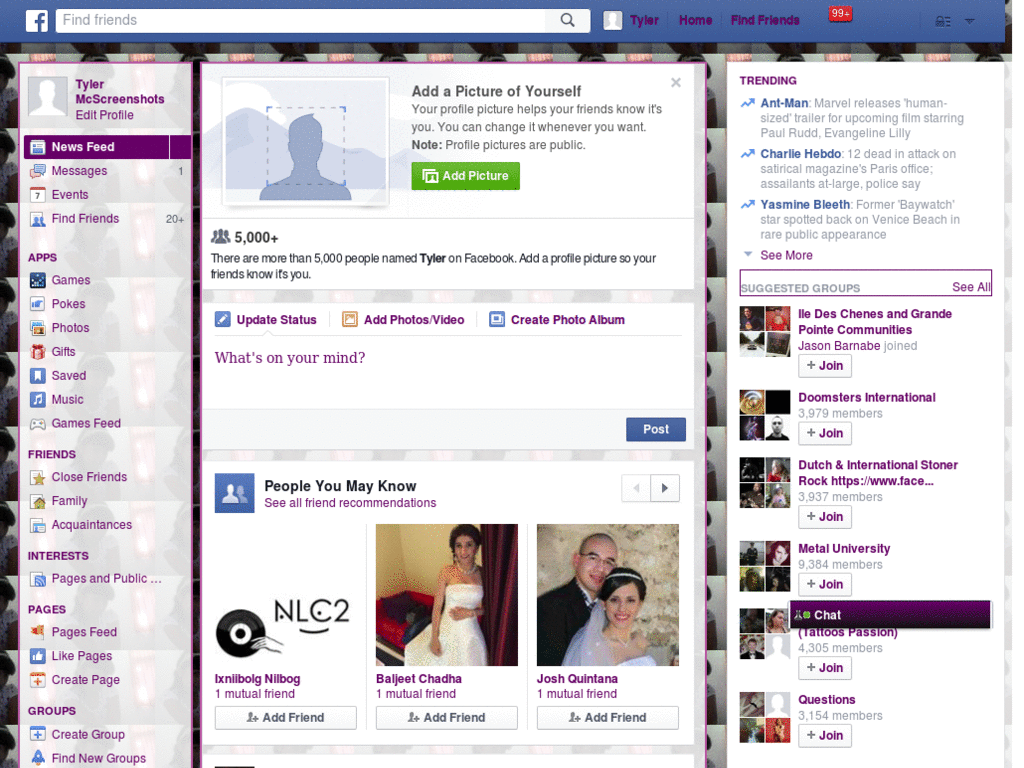Open the Ant-Man trending topic

[784, 103]
